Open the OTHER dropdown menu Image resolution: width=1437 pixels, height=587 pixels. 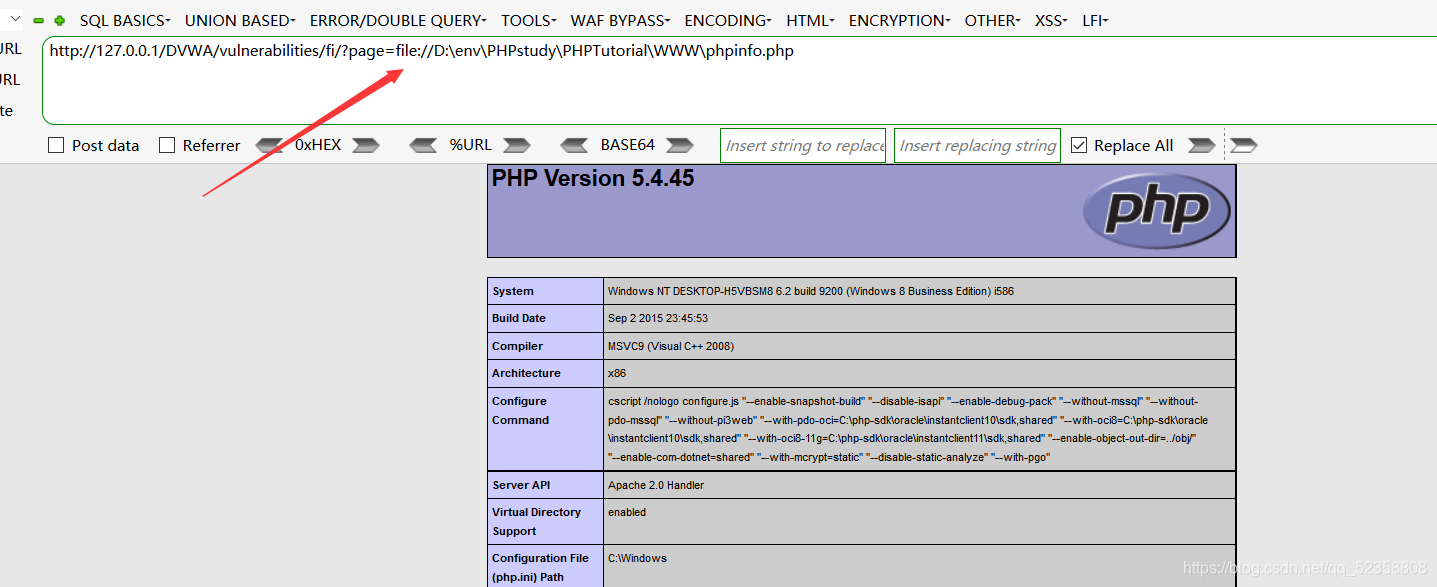(993, 20)
